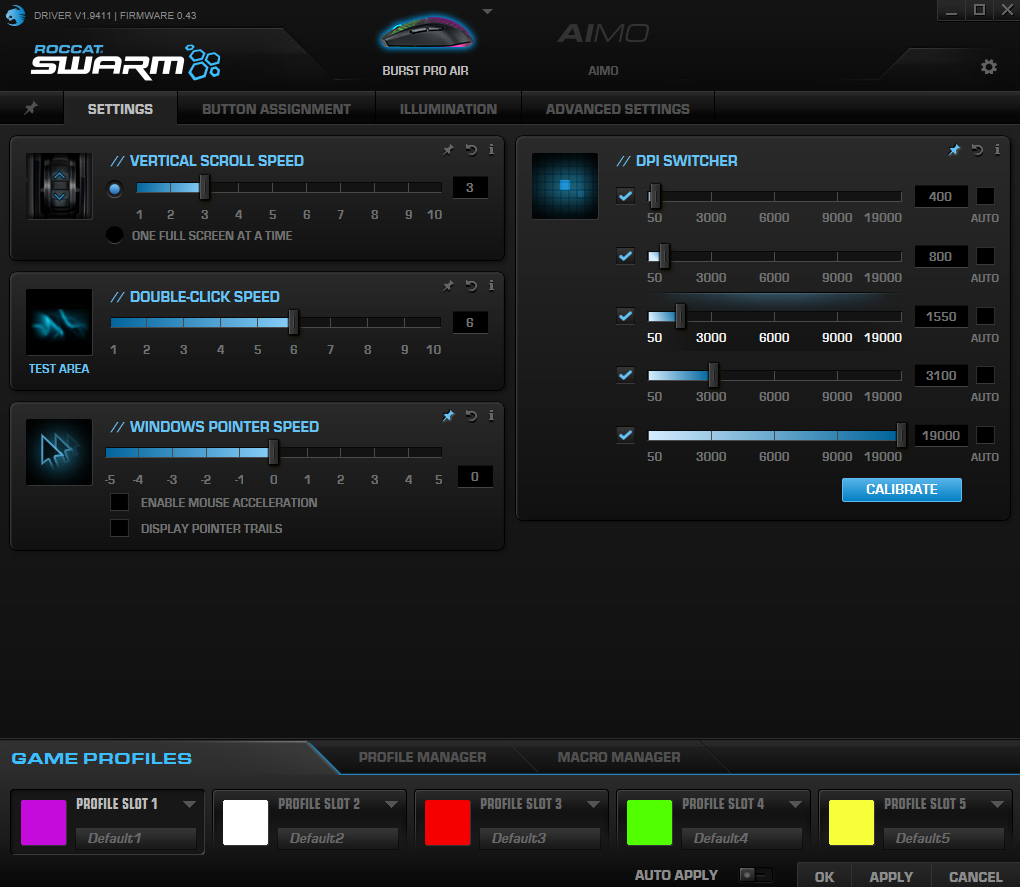This screenshot has height=887, width=1020.
Task: Select the Game Profiles heading
Action: (x=101, y=758)
